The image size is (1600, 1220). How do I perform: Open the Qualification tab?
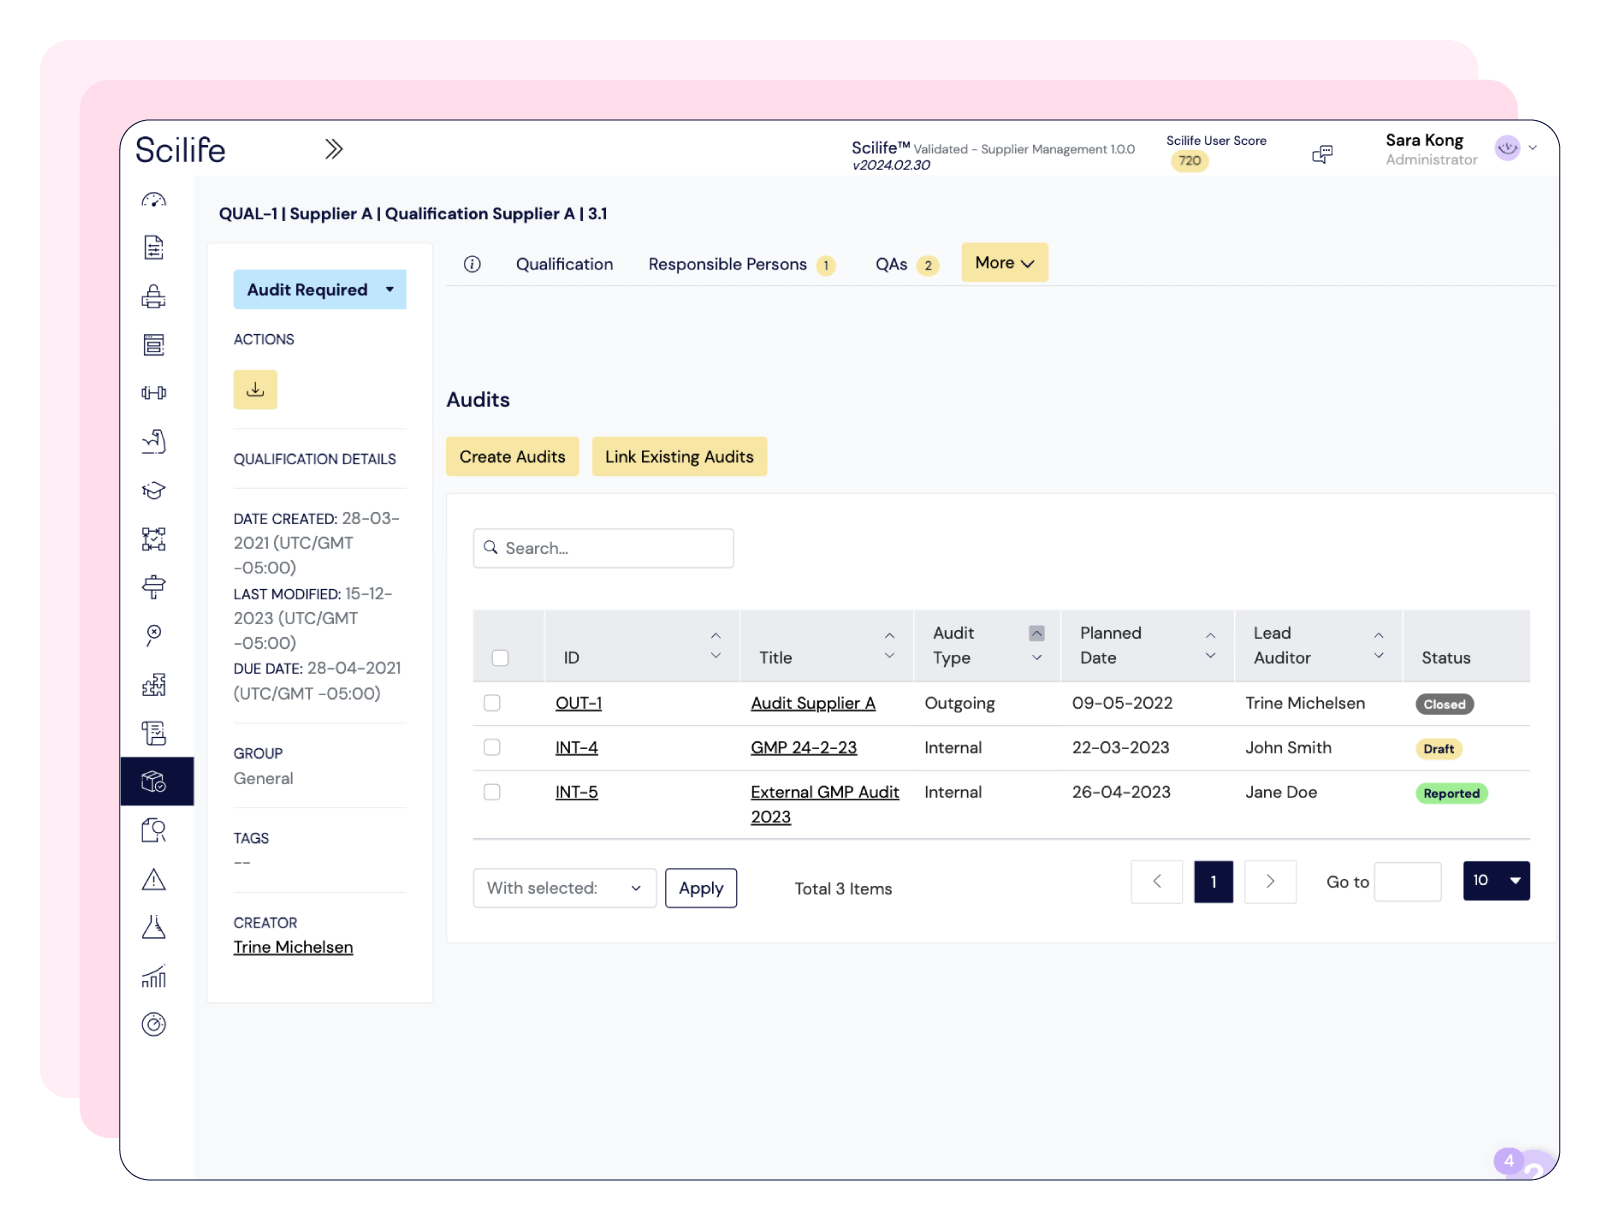[x=564, y=264]
